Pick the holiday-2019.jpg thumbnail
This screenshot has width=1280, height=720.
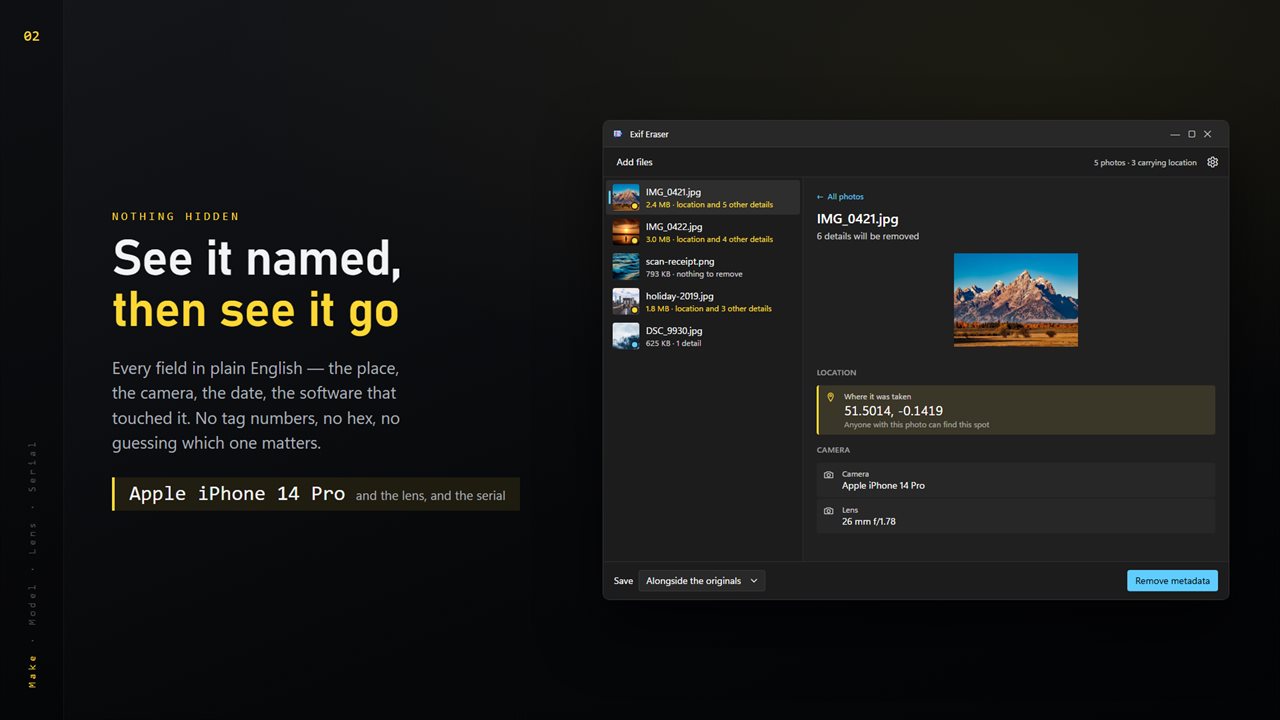point(626,301)
